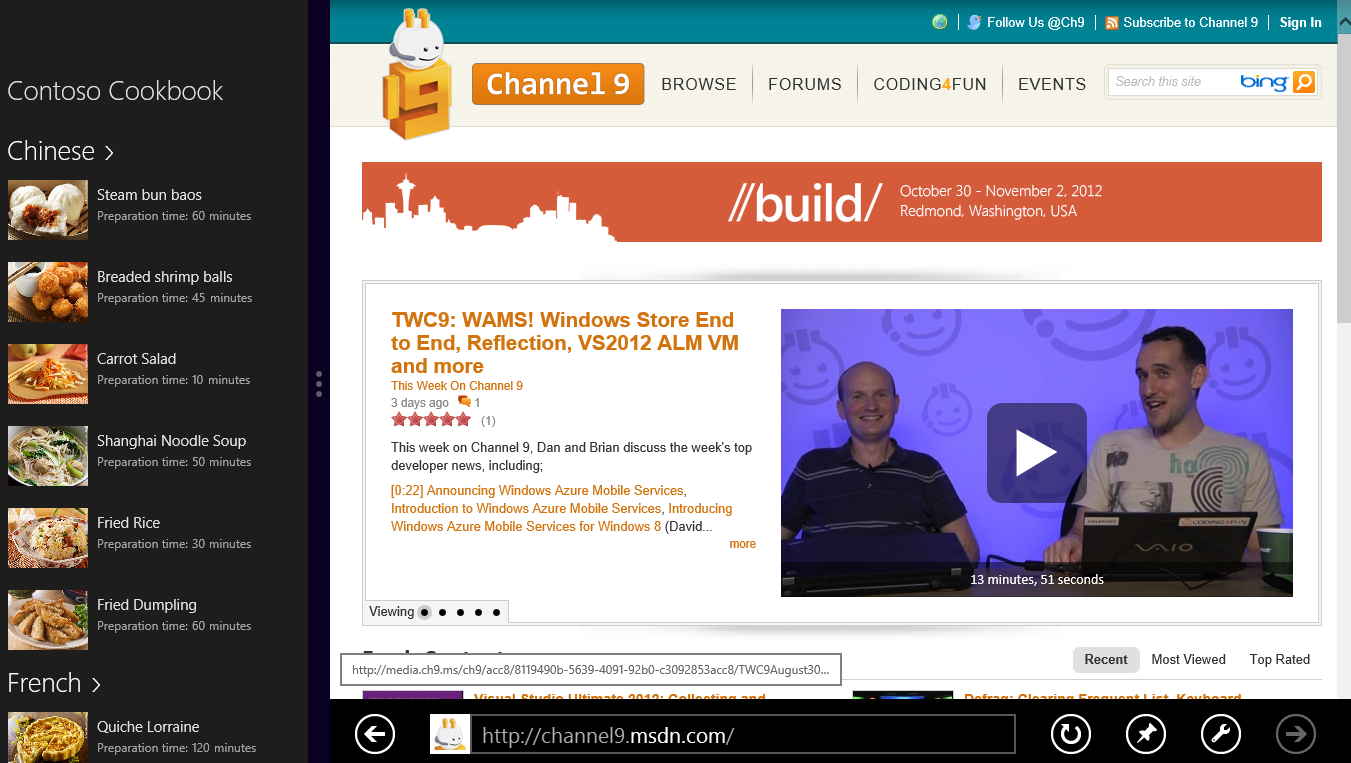Viewport: 1351px width, 763px height.
Task: Click the Channel 9 mascot logo
Action: pyautogui.click(x=418, y=74)
